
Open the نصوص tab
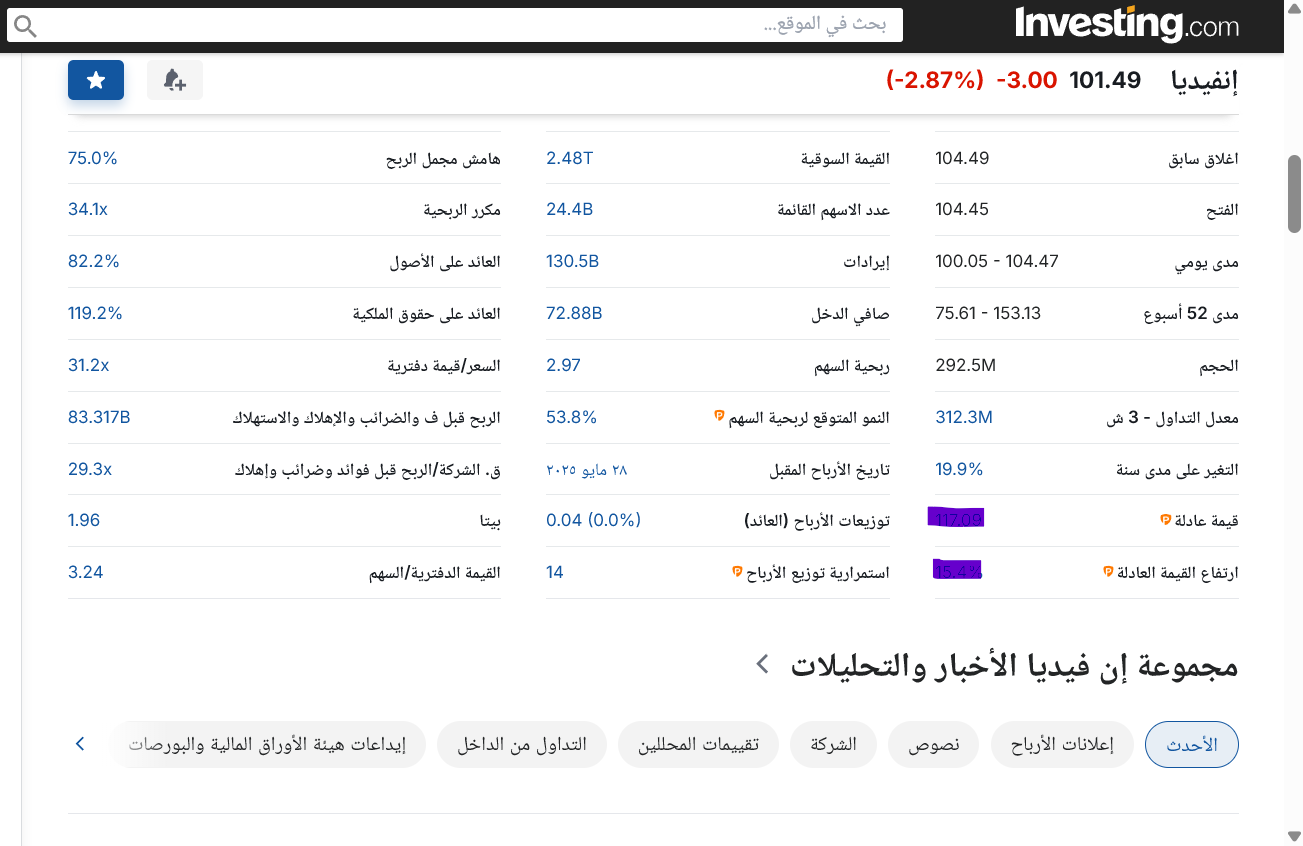[x=934, y=745]
